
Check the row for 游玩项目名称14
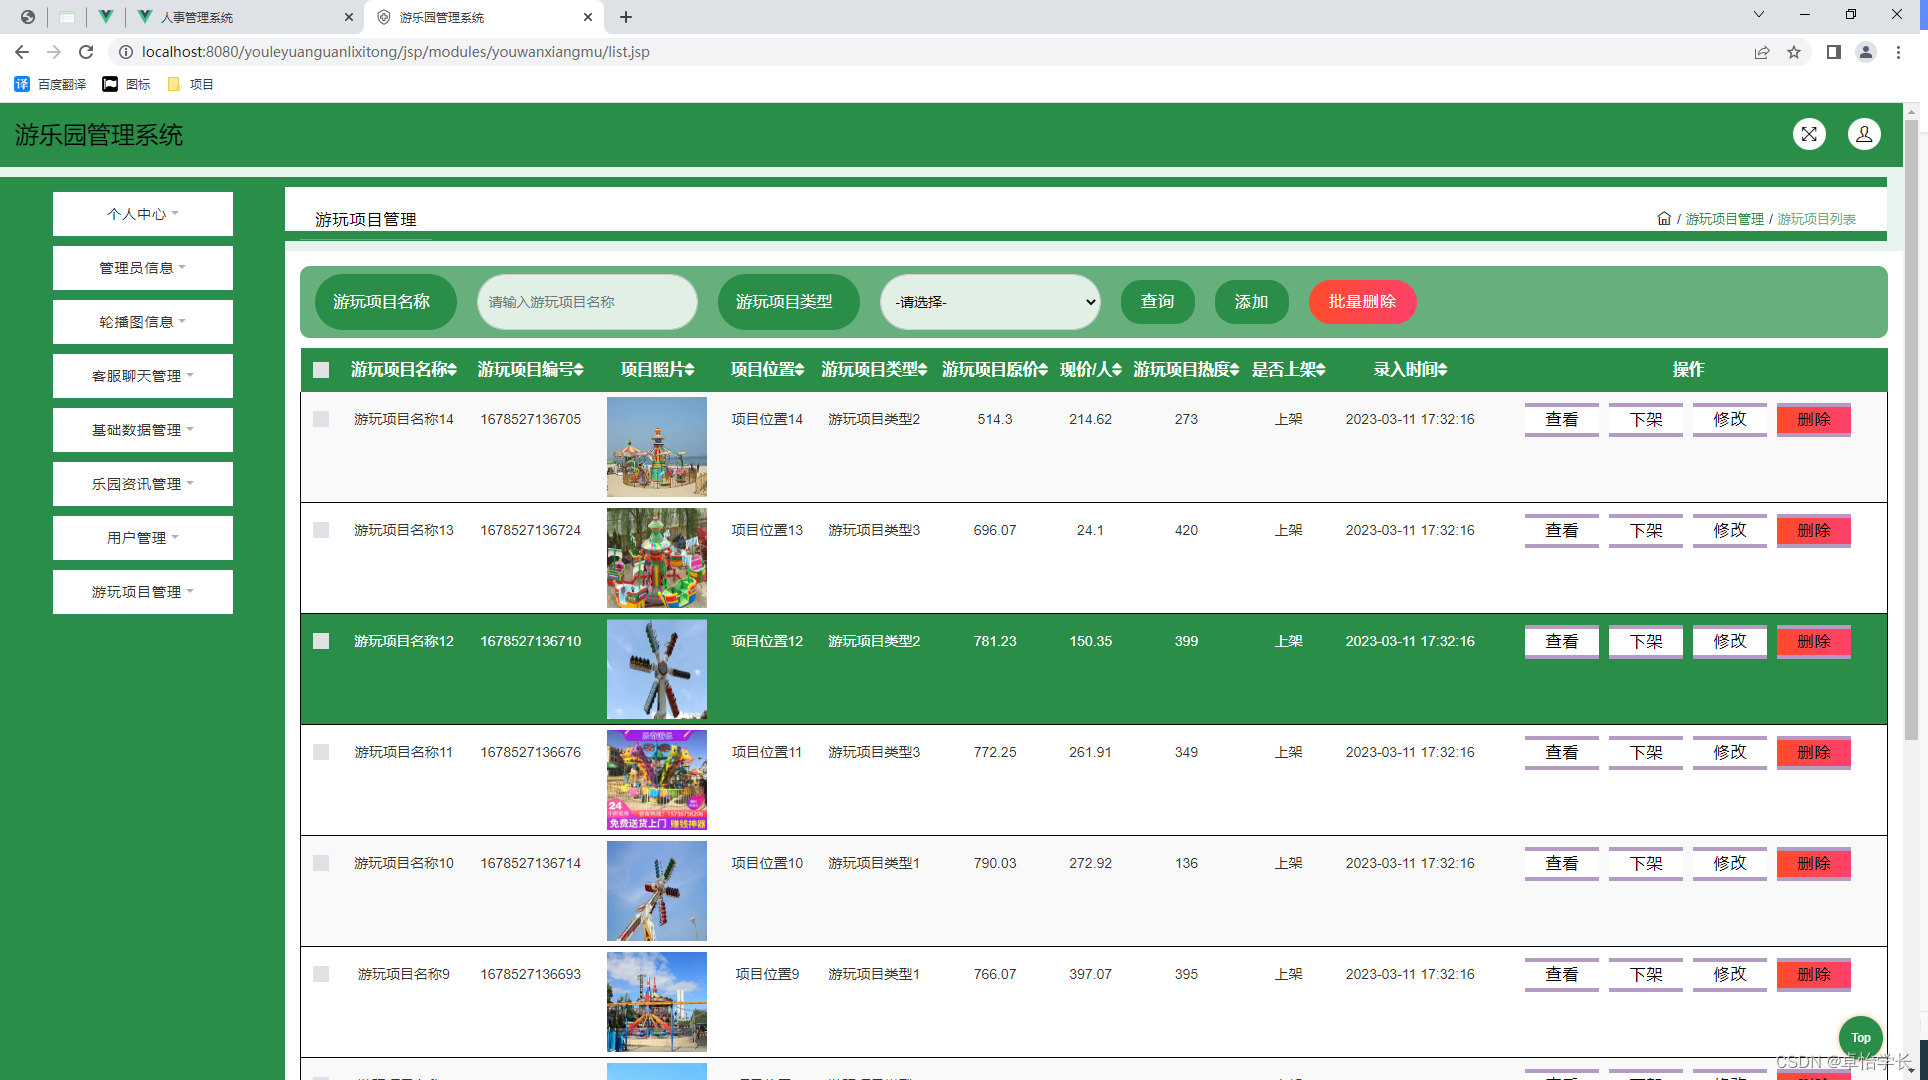point(321,419)
